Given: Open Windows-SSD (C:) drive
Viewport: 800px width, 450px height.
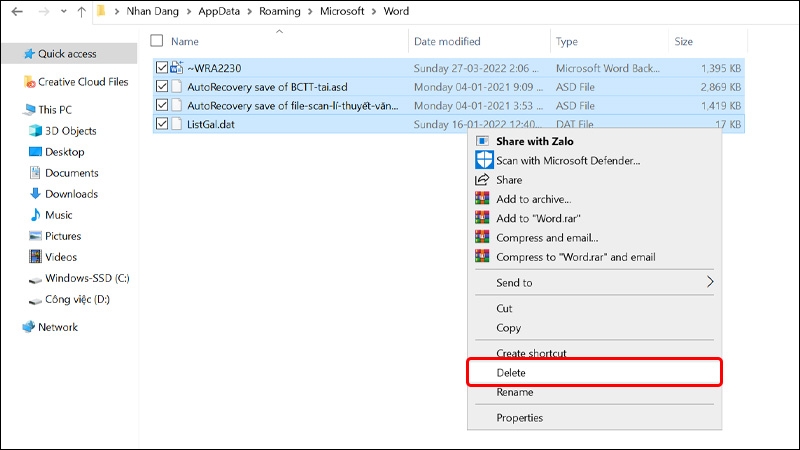Looking at the screenshot, I should coord(87,278).
